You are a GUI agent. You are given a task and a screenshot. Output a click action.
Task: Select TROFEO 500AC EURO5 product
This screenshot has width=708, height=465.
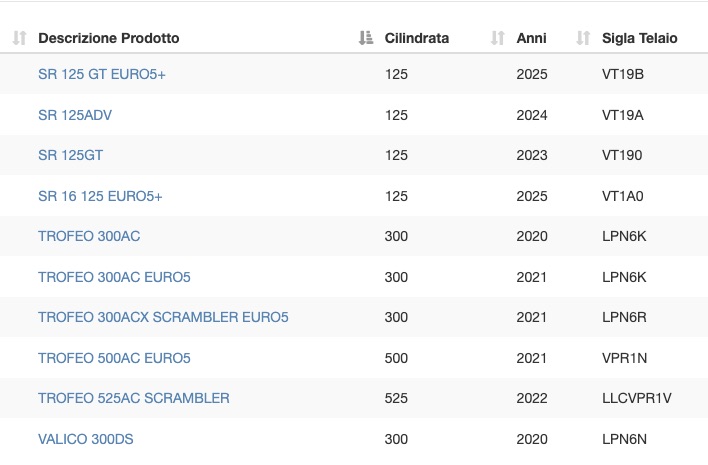point(114,358)
